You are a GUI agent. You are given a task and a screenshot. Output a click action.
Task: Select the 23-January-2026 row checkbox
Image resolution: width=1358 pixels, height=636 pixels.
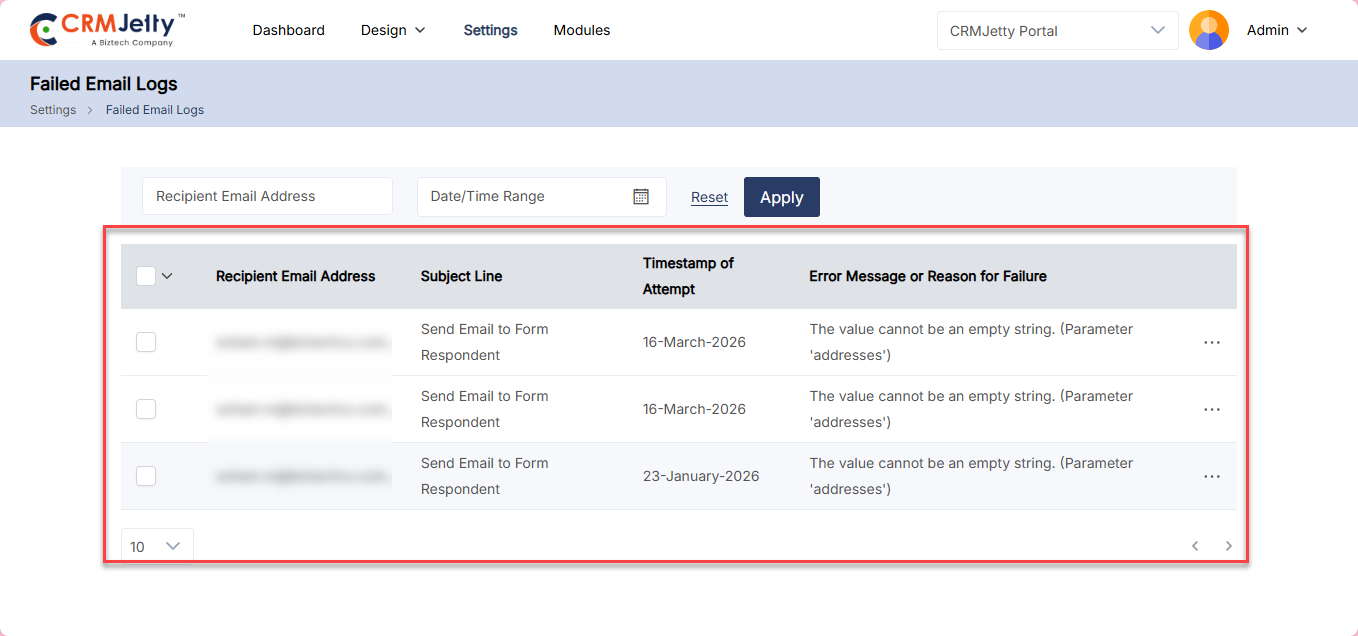coord(146,476)
